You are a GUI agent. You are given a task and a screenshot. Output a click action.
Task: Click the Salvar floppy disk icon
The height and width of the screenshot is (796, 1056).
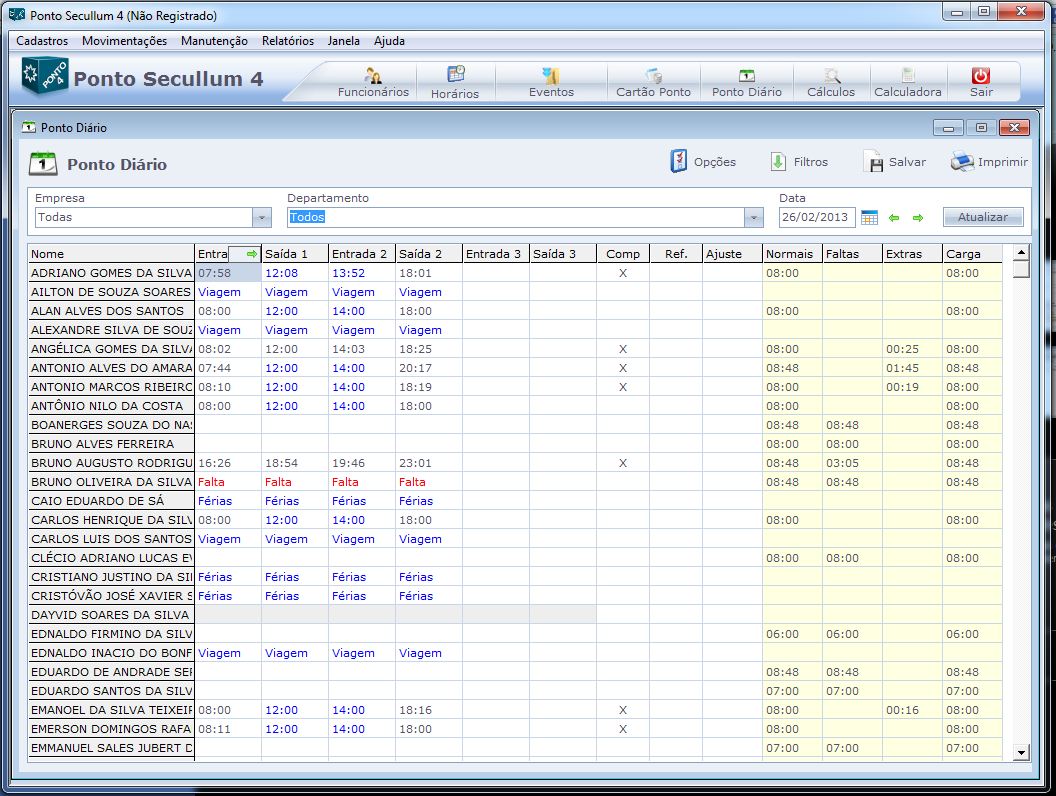point(873,162)
